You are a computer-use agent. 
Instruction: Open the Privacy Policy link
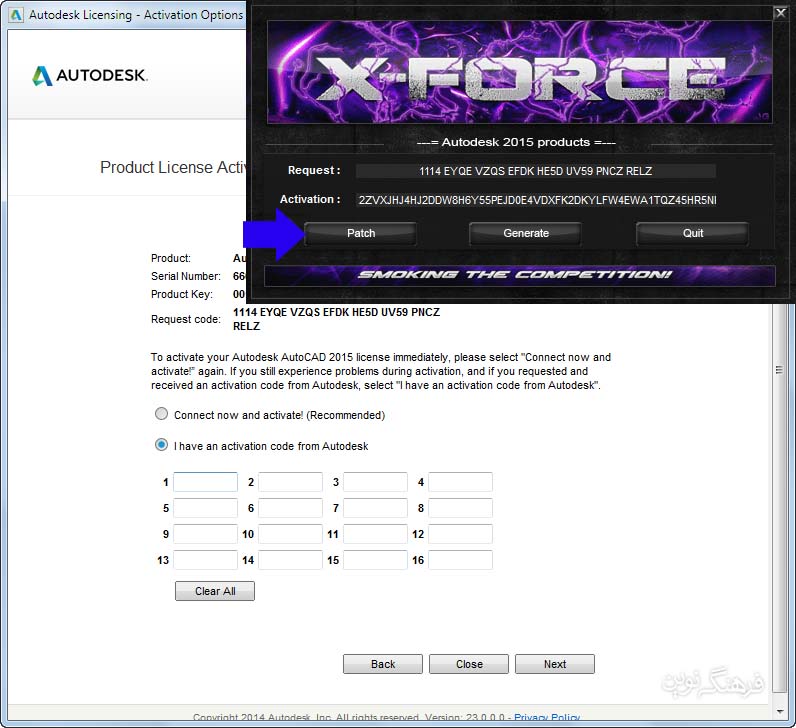coord(547,717)
